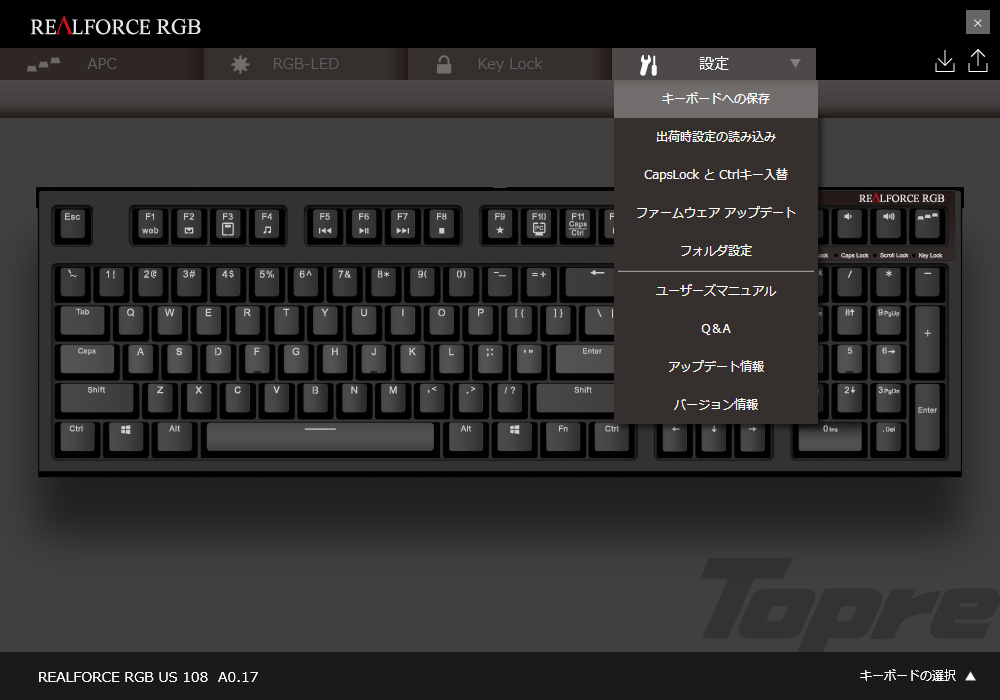
Task: Click the spacebar on keyboard image
Action: click(320, 437)
